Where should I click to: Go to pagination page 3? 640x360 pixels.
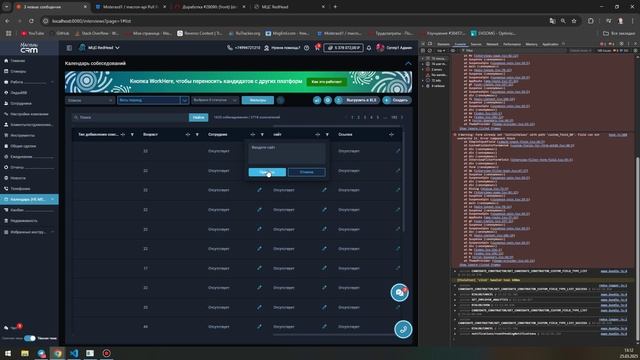[365, 118]
